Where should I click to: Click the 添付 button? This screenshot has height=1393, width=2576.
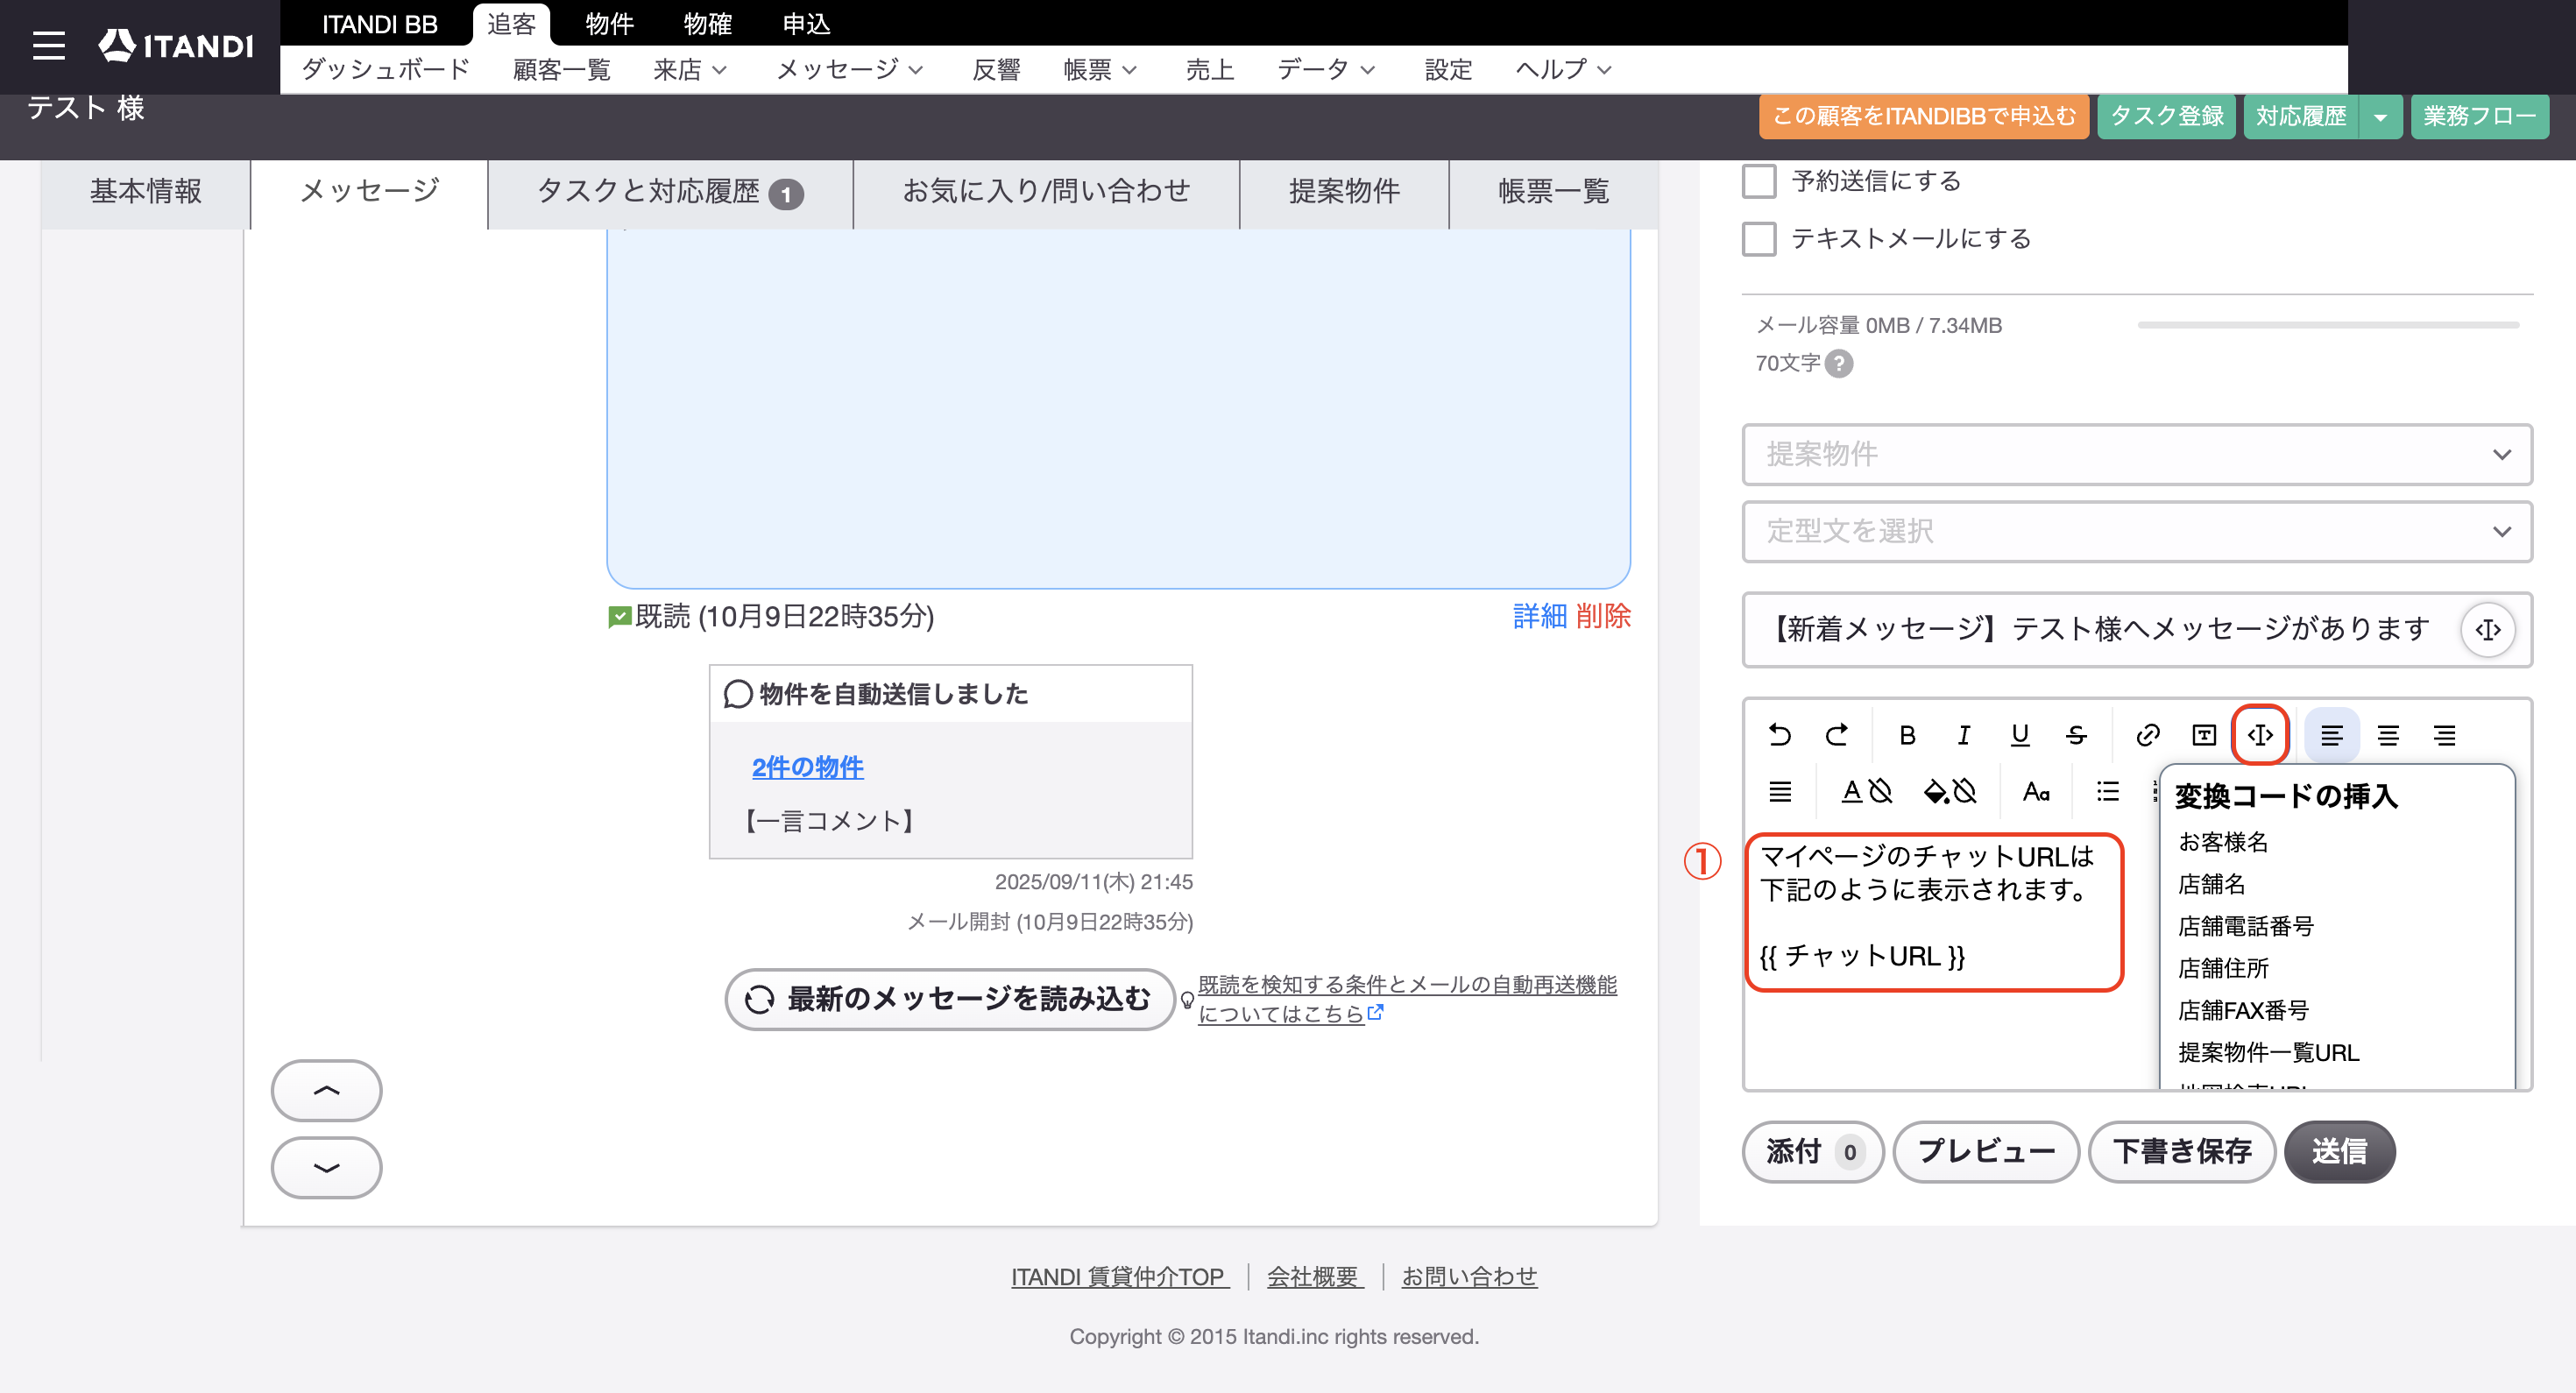click(1812, 1152)
